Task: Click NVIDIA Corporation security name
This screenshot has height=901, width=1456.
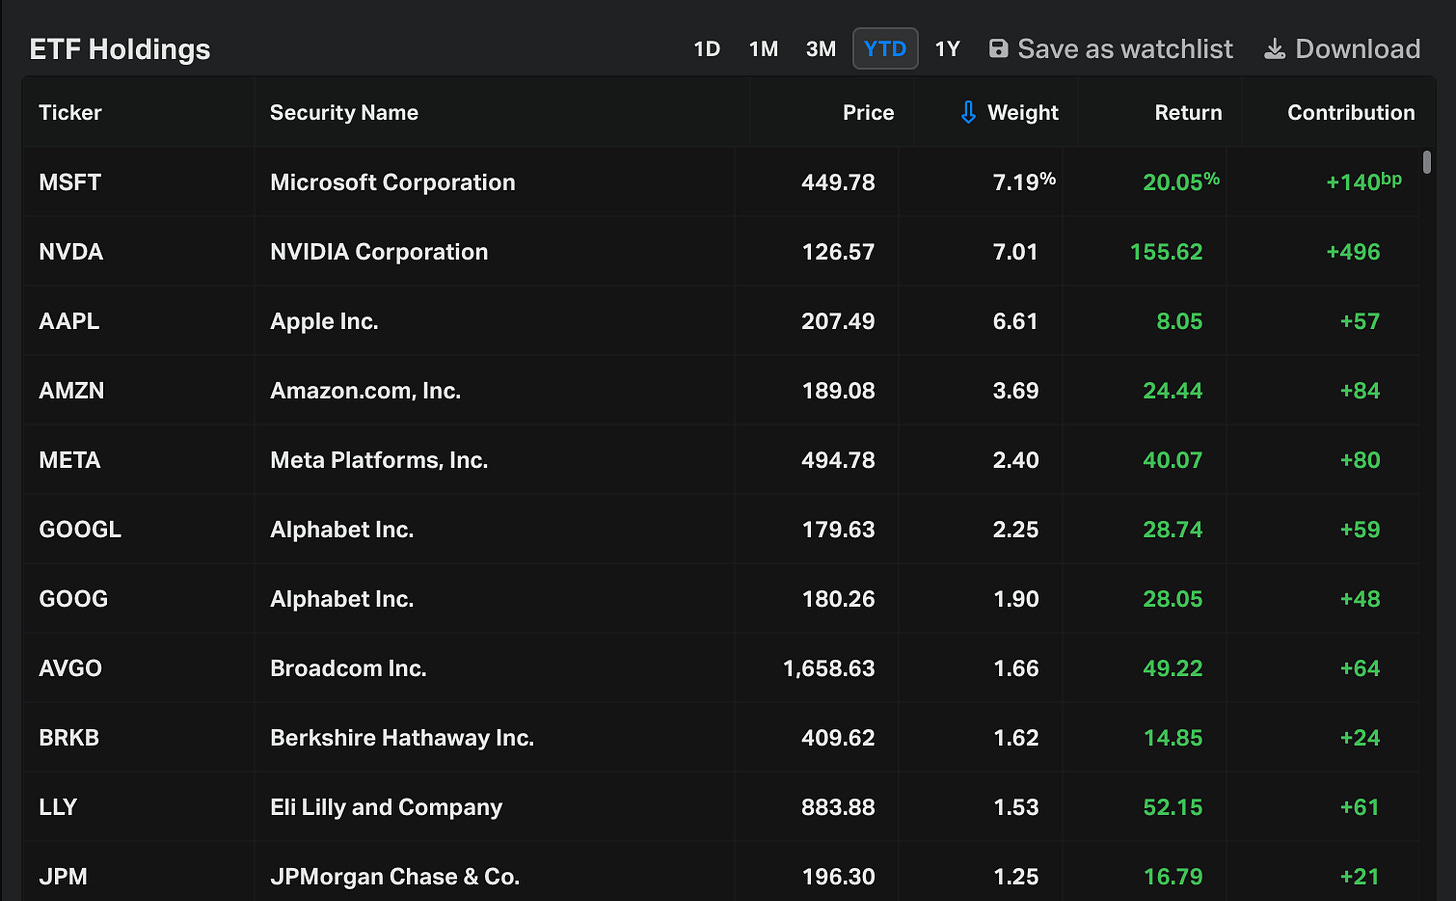Action: [x=379, y=252]
